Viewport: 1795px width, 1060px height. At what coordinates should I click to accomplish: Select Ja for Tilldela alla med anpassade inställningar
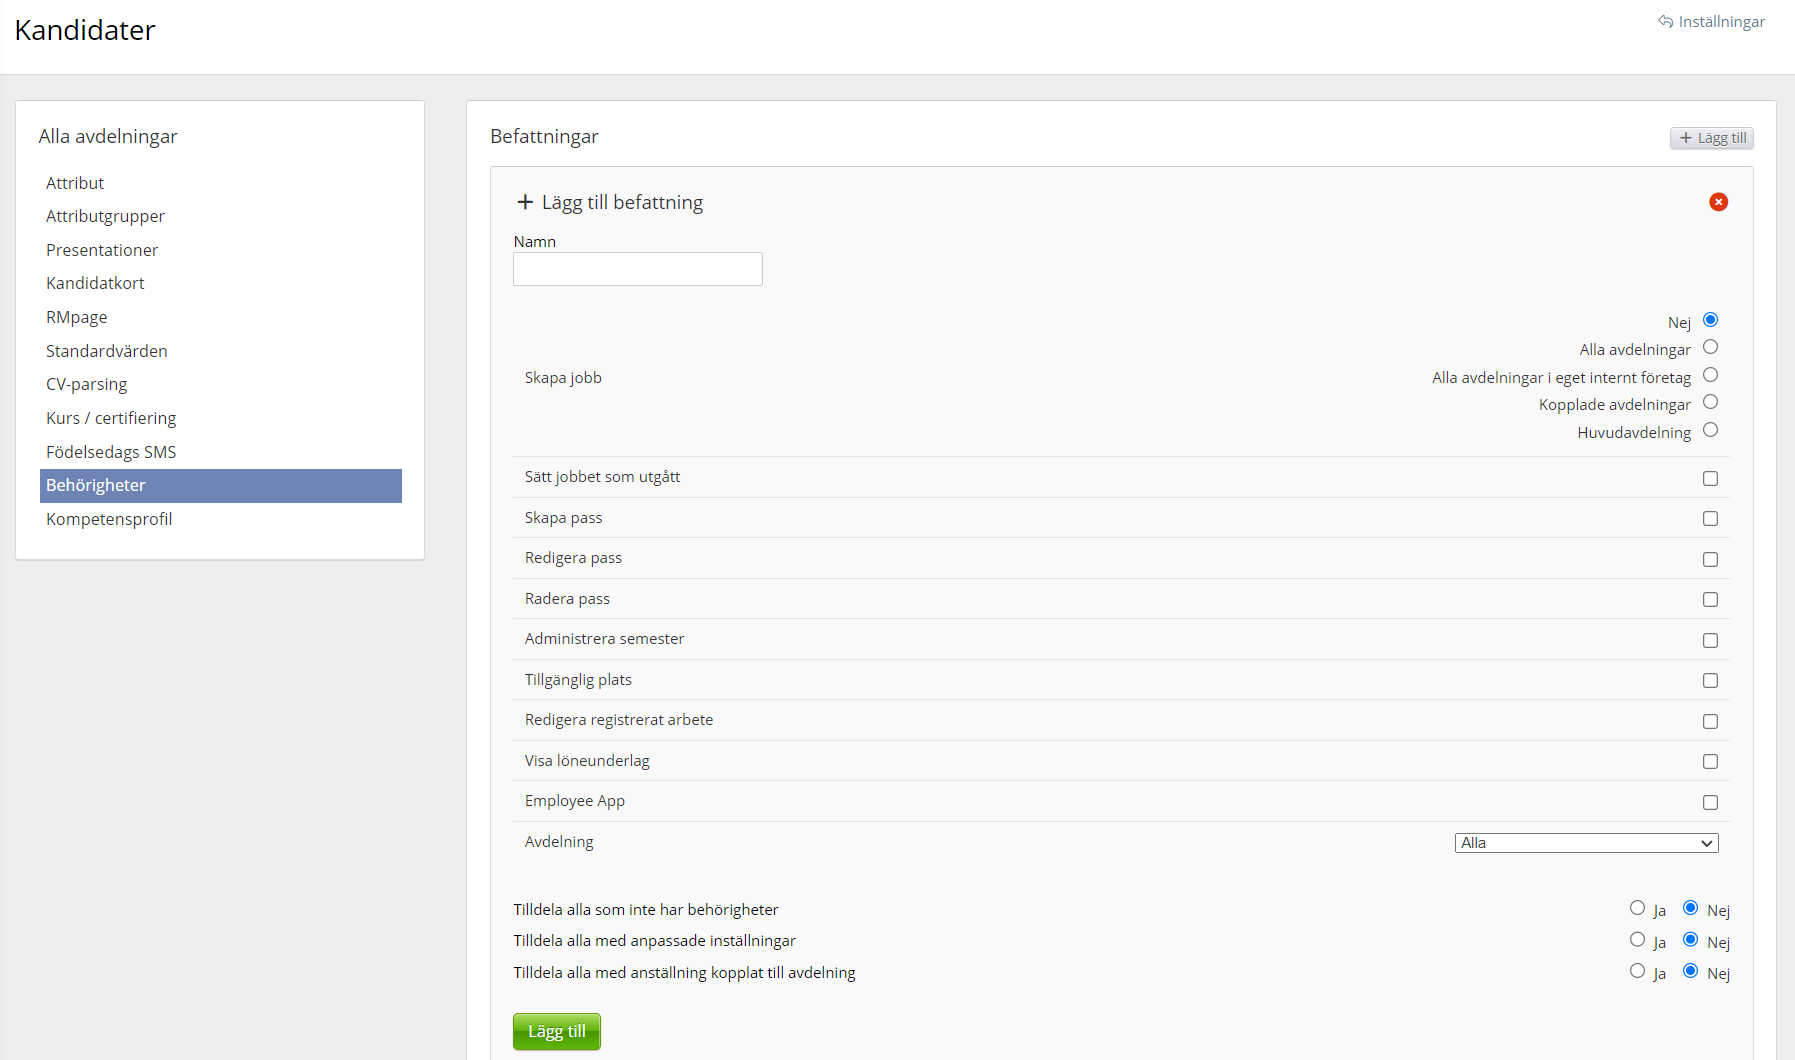coord(1637,940)
